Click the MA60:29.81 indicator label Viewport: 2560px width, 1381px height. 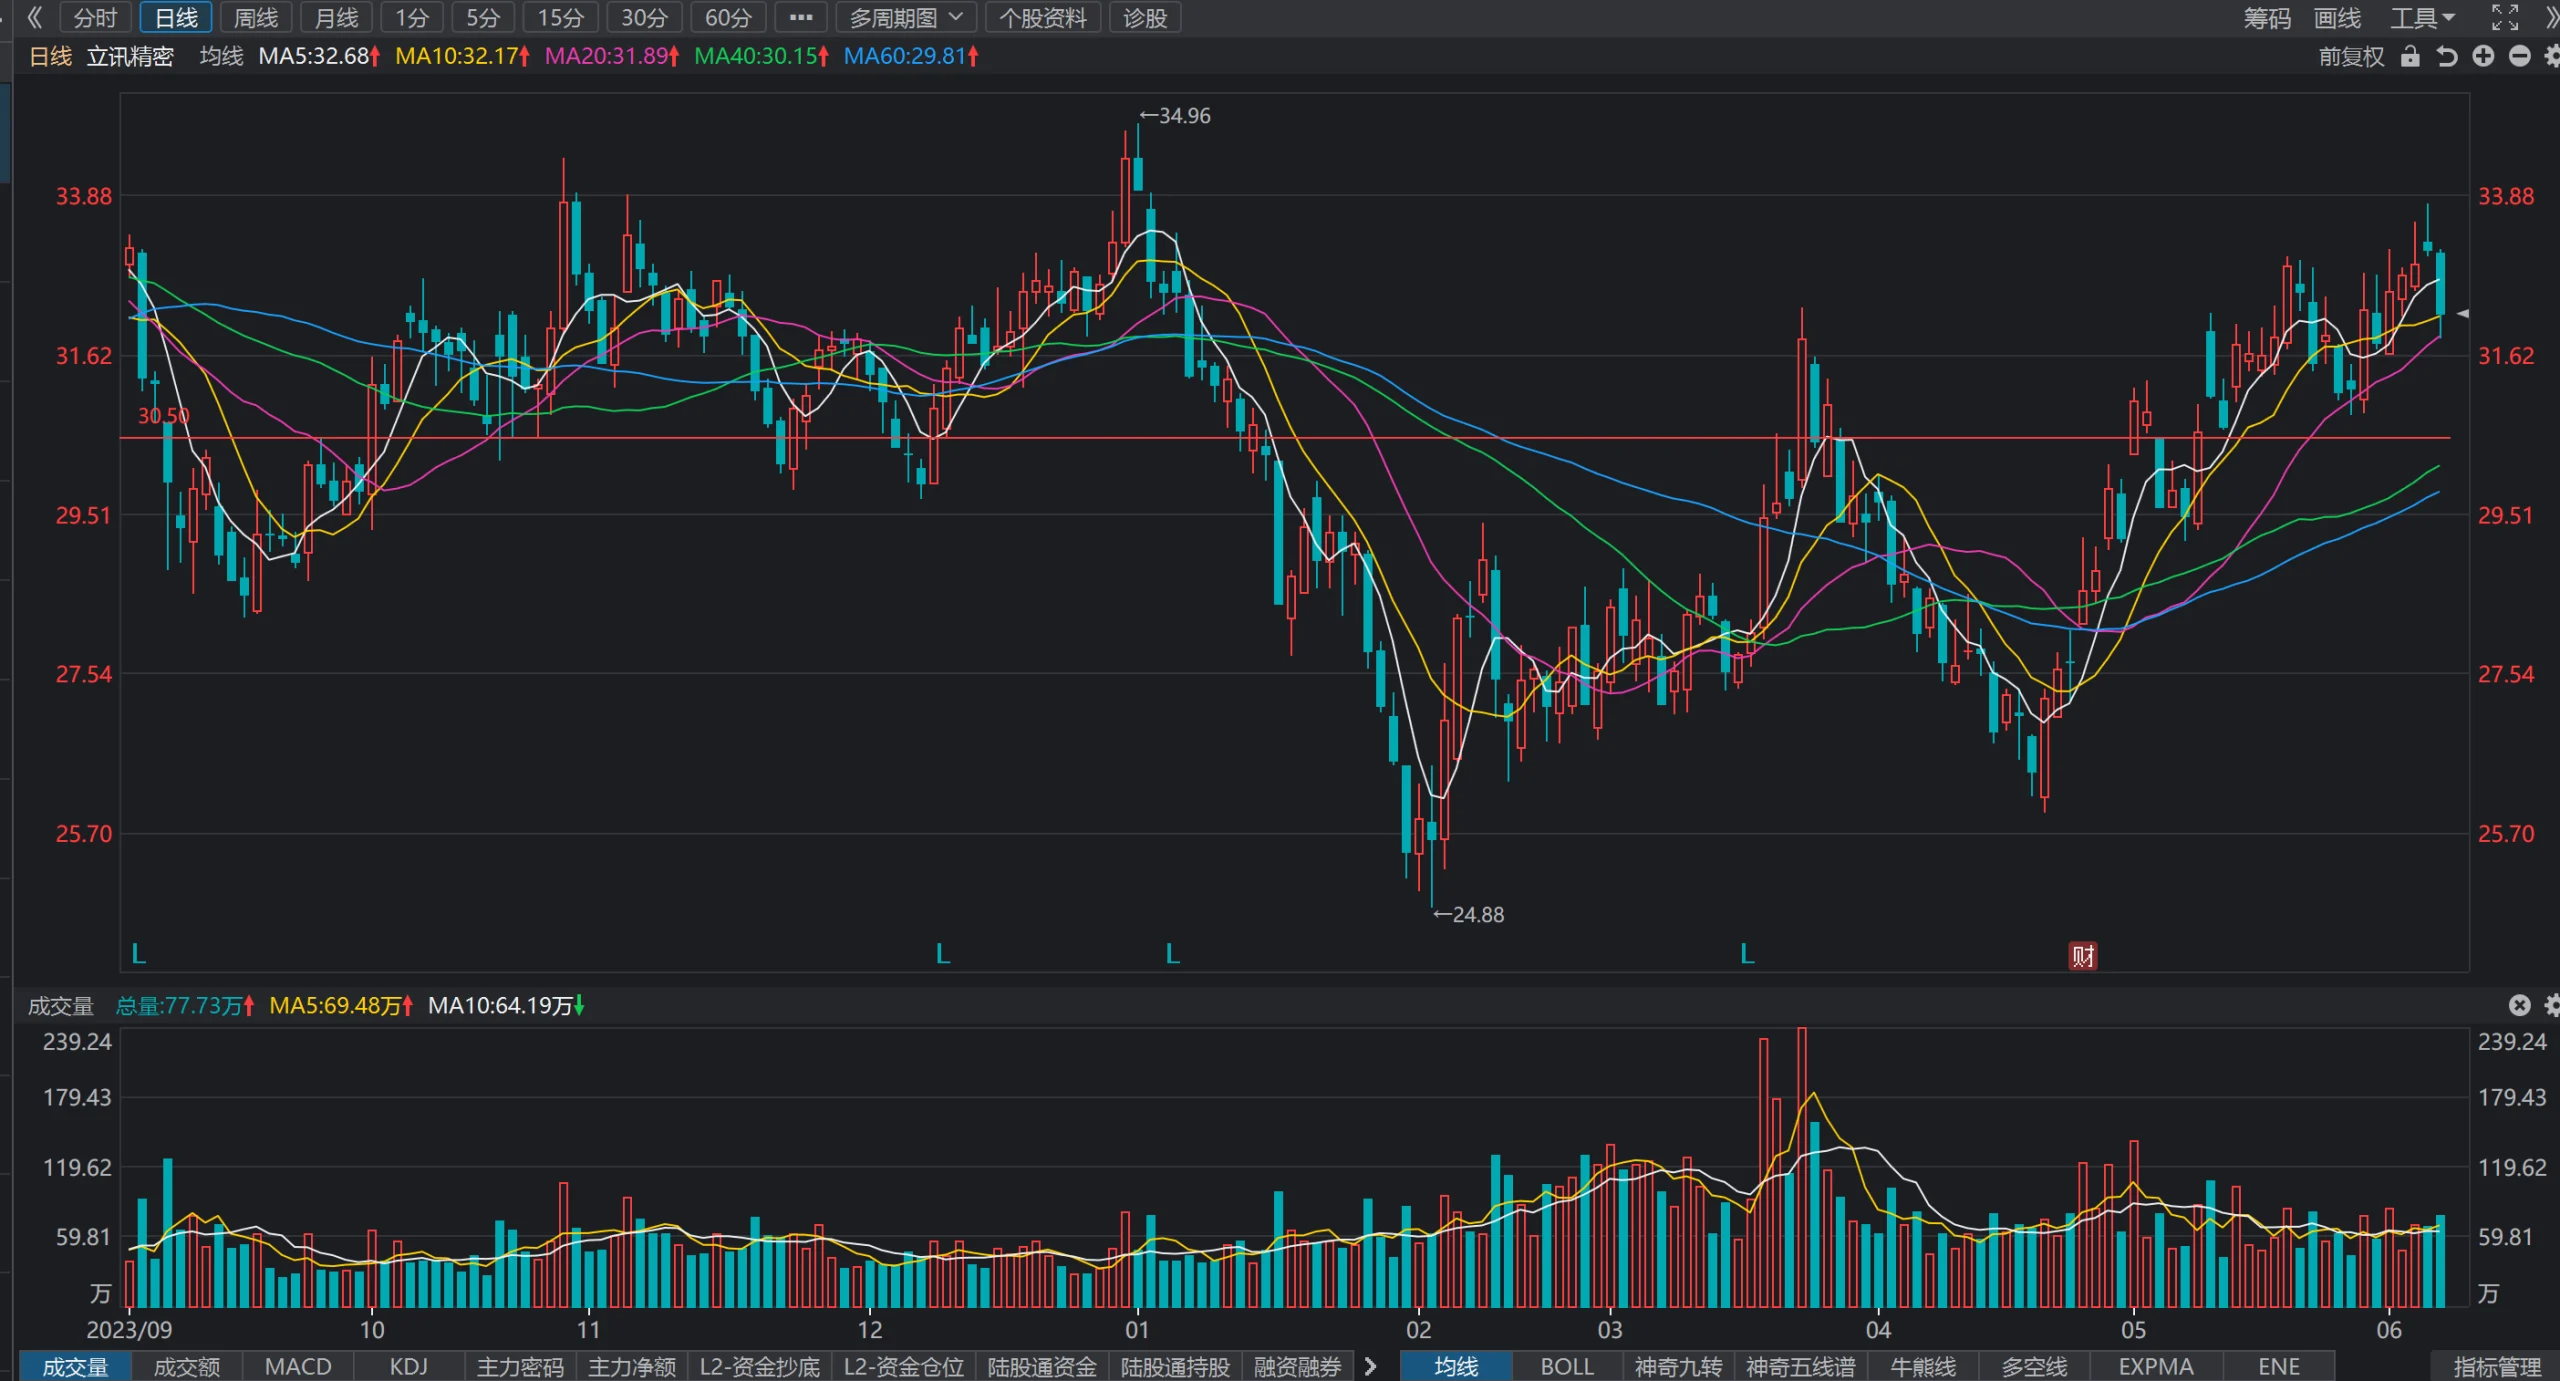point(911,56)
